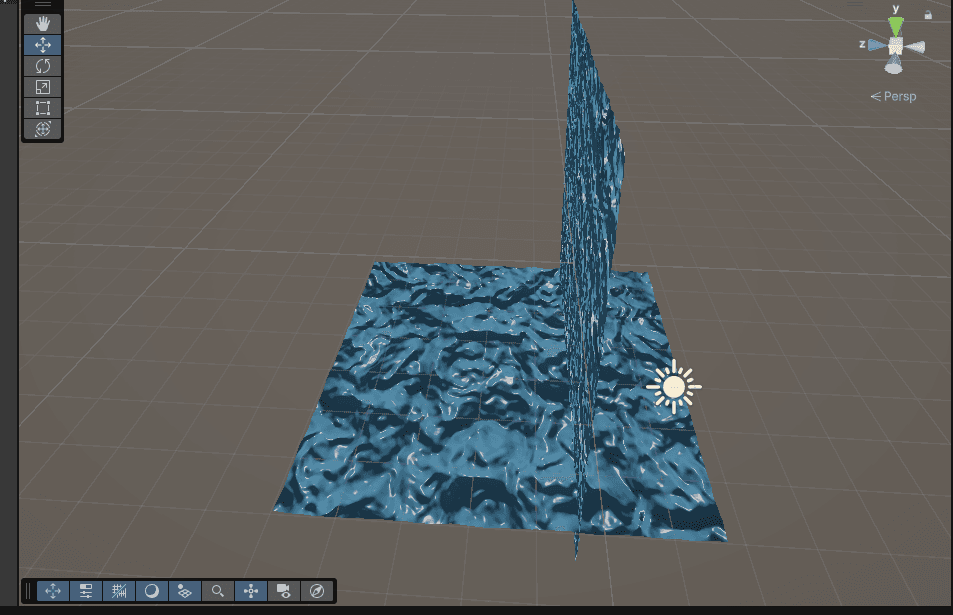Open the orientation gizmo overlay handle
Image resolution: width=953 pixels, height=615 pixels.
click(856, 4)
